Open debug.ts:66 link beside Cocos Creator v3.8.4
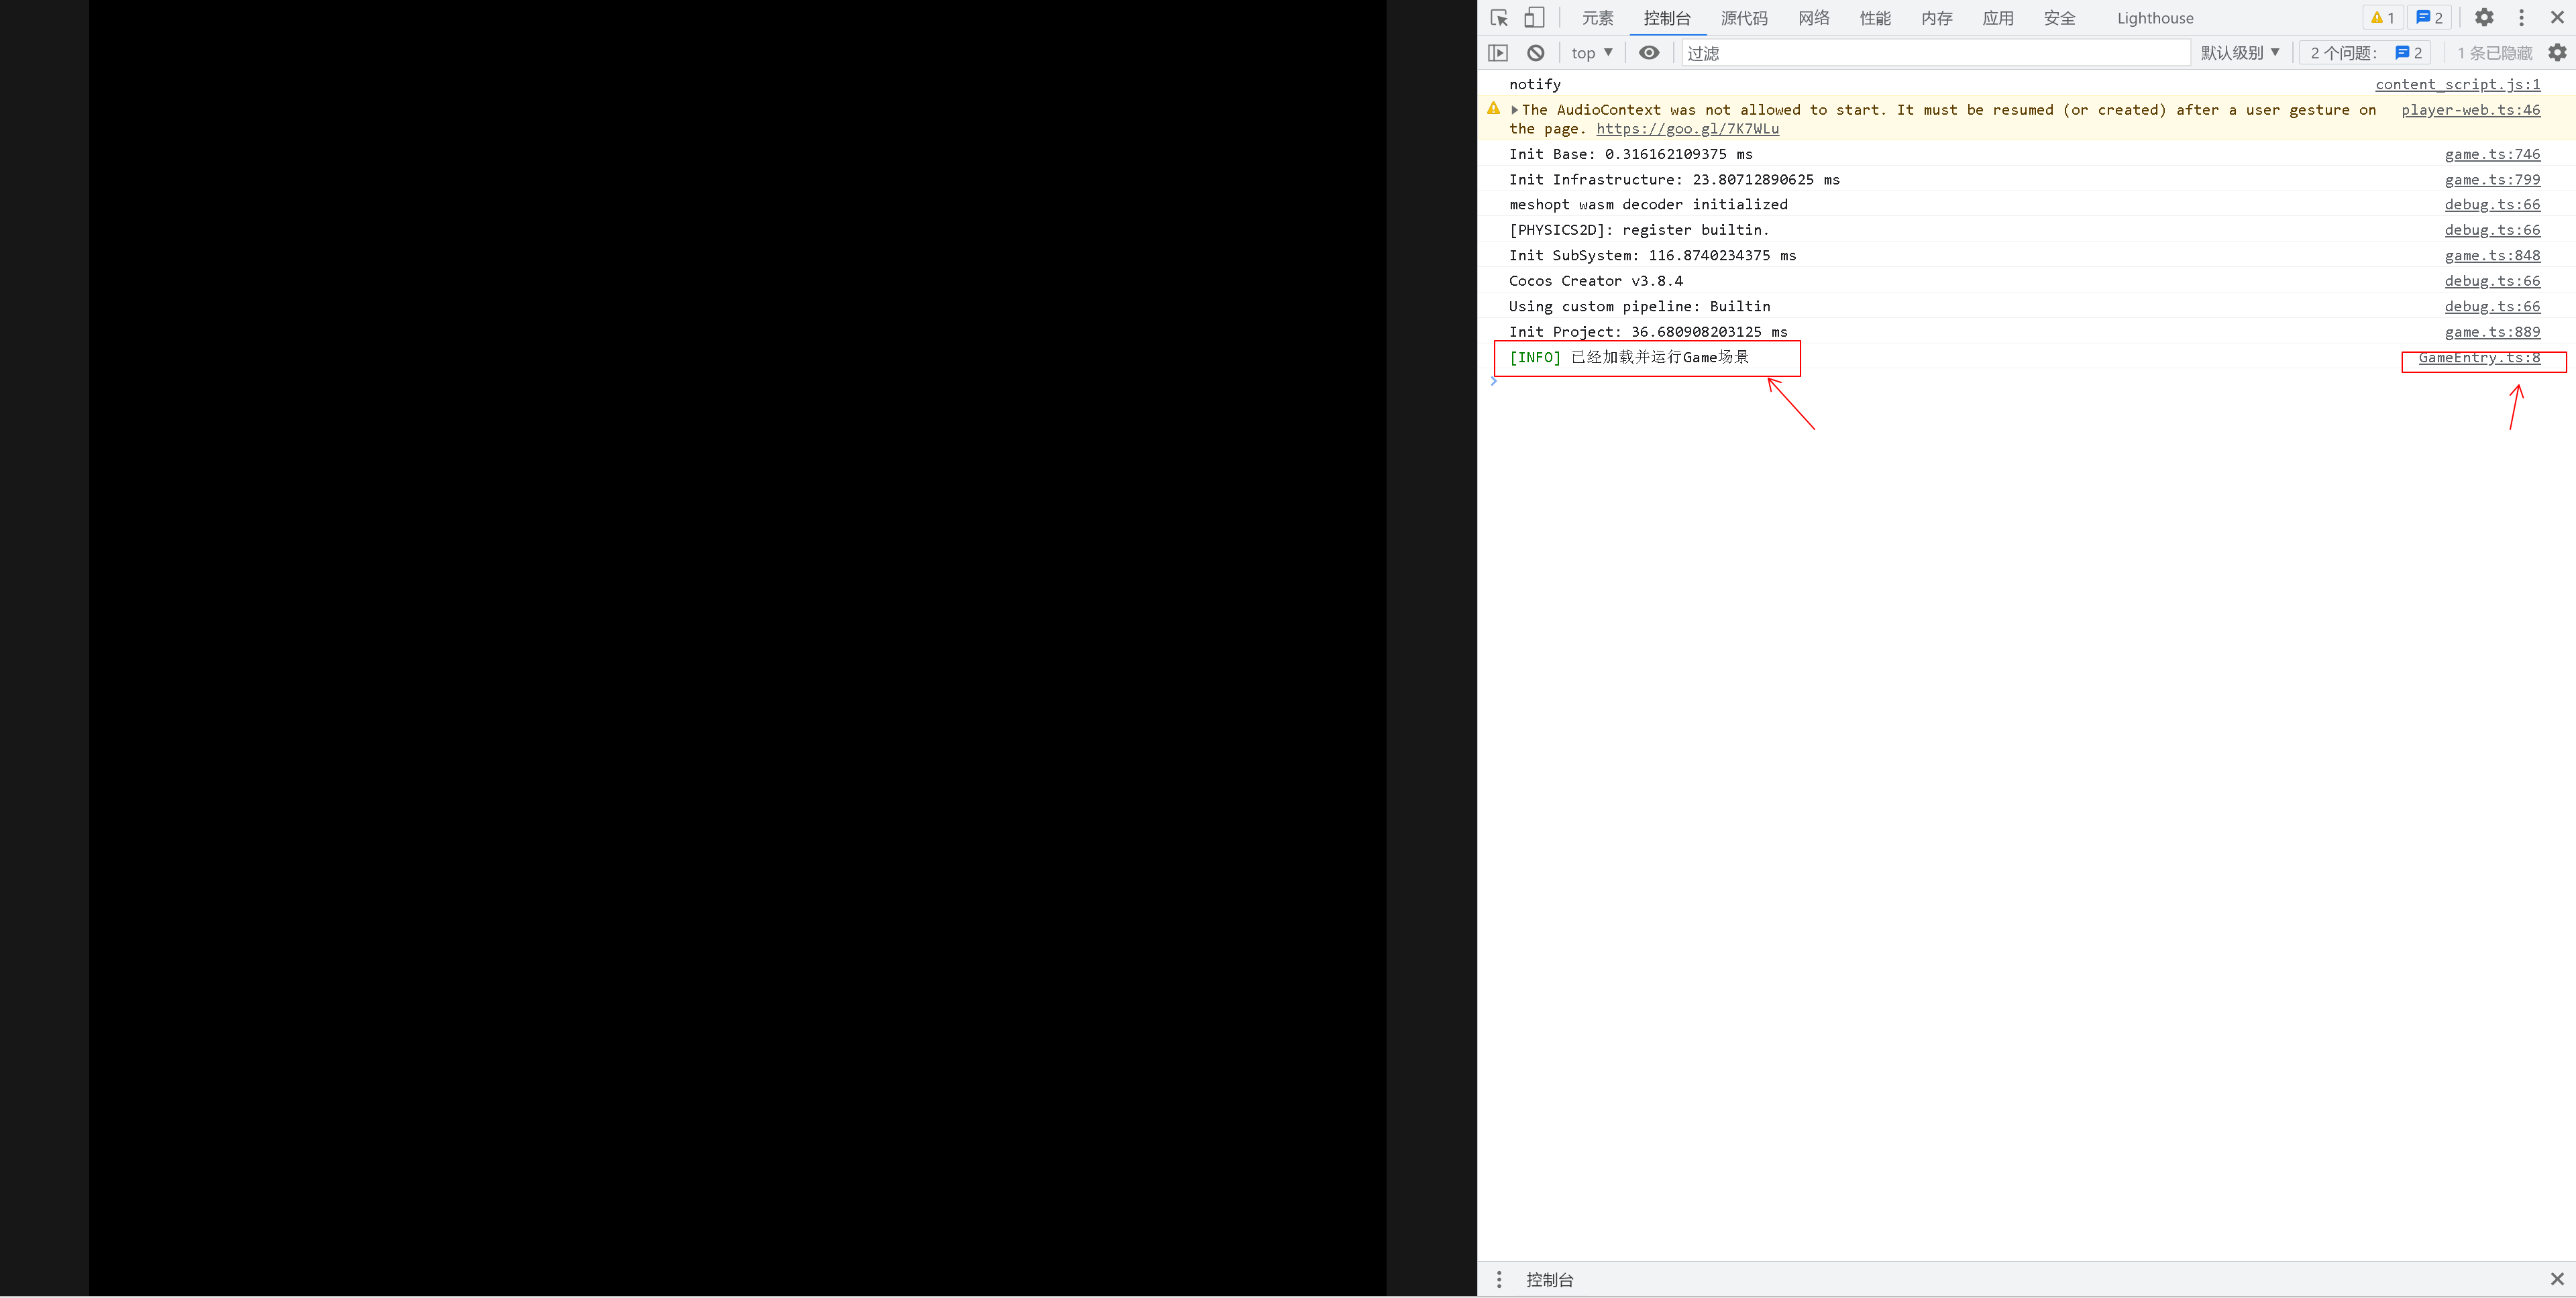The image size is (2576, 1298). pyautogui.click(x=2493, y=281)
